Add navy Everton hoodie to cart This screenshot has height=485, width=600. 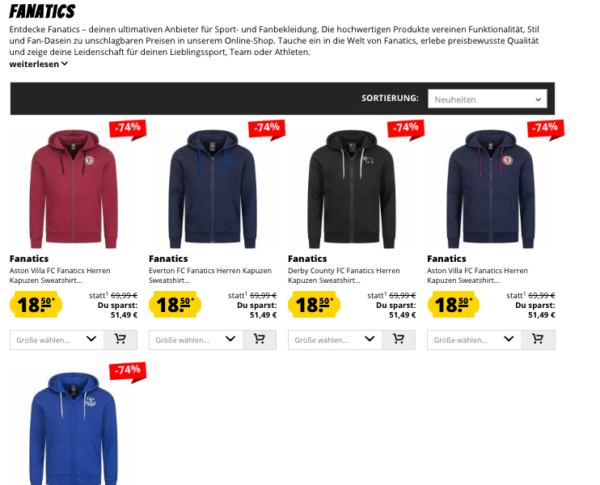(x=259, y=339)
